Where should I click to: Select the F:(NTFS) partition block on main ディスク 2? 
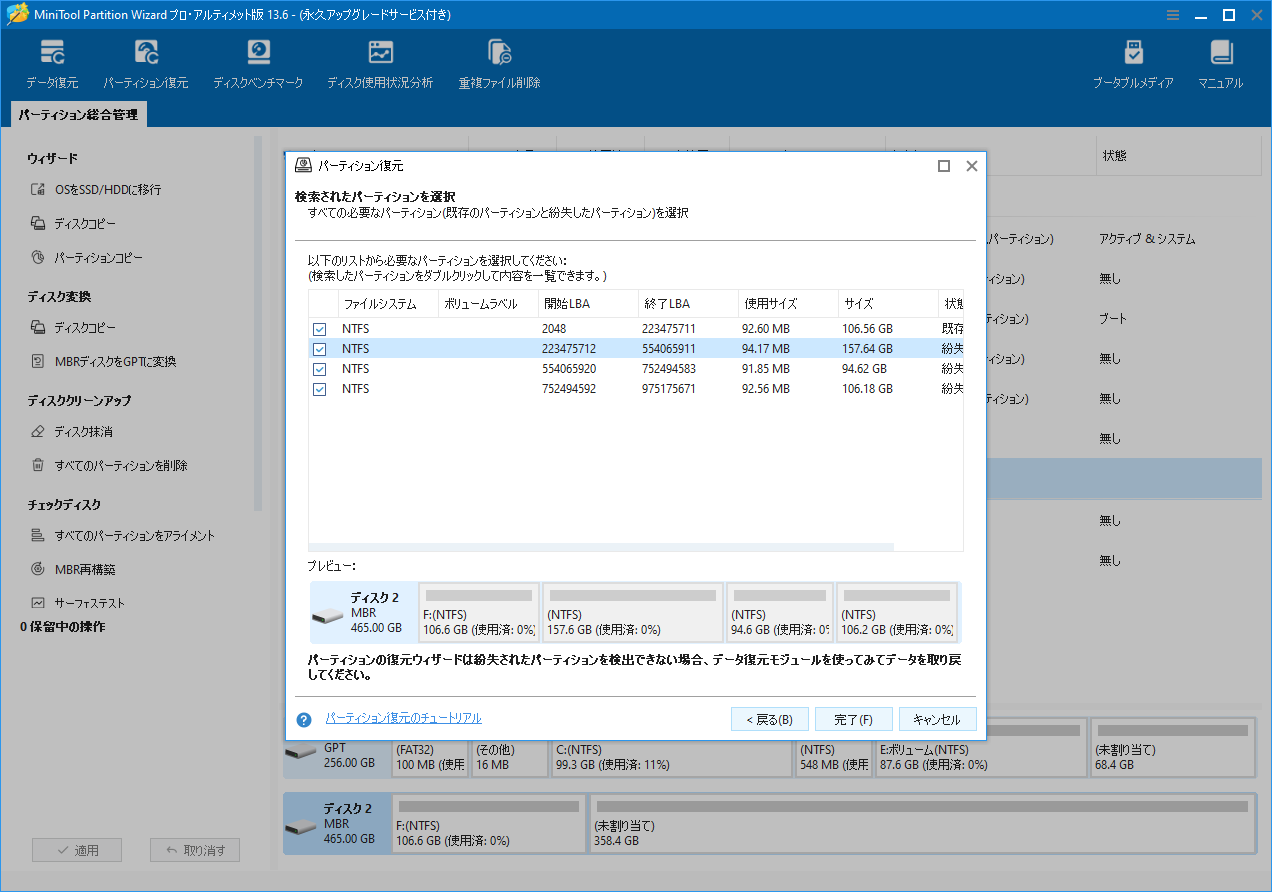[489, 824]
